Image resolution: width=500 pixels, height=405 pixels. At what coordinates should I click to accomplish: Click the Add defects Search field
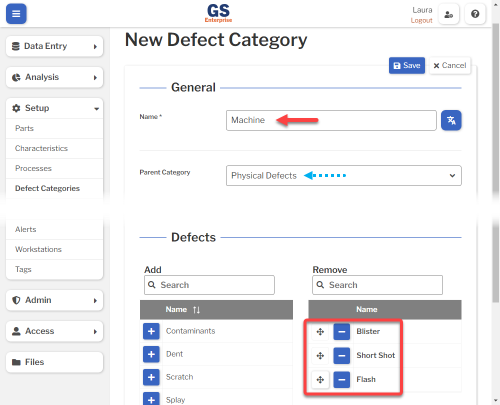pos(209,285)
